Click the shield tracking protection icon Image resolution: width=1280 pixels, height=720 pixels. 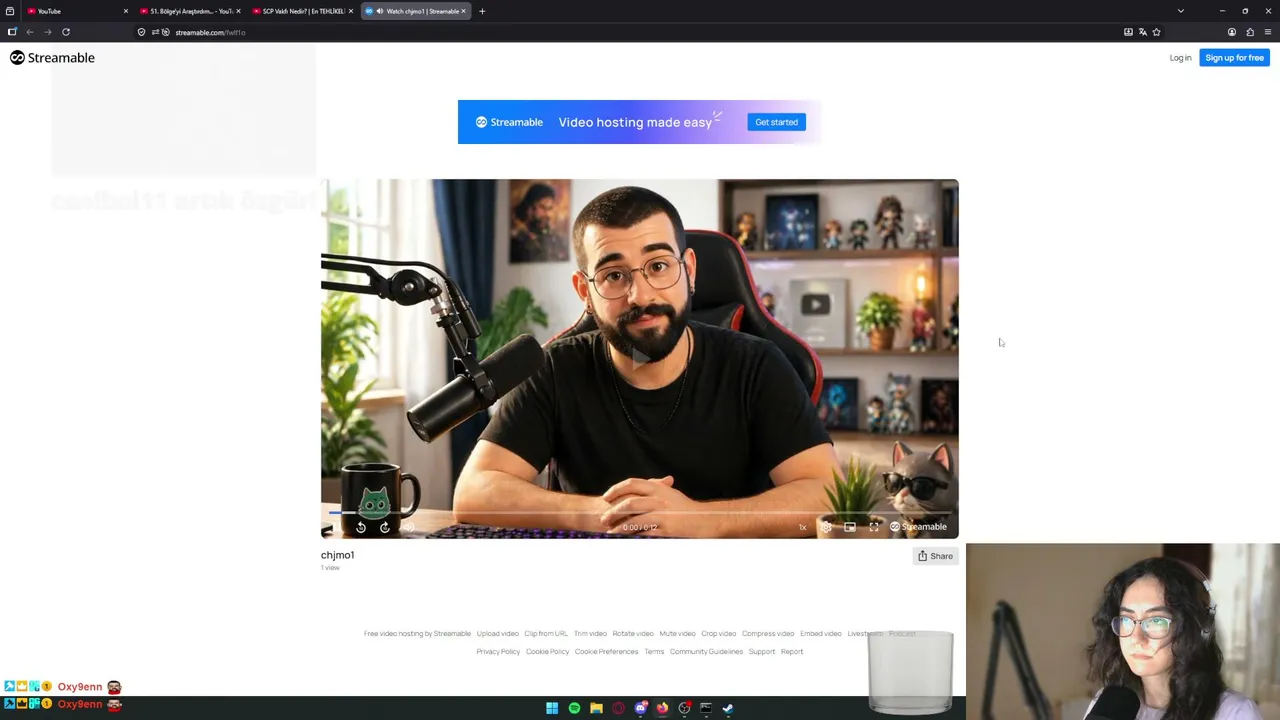141,32
